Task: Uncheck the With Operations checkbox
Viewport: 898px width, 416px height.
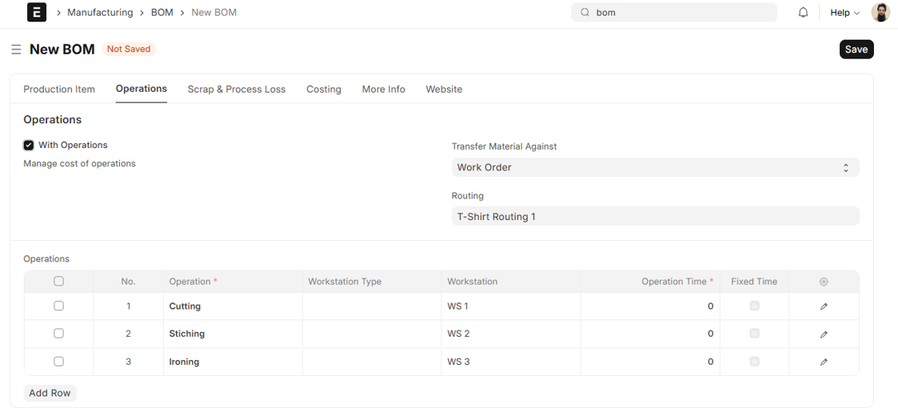Action: (x=29, y=145)
